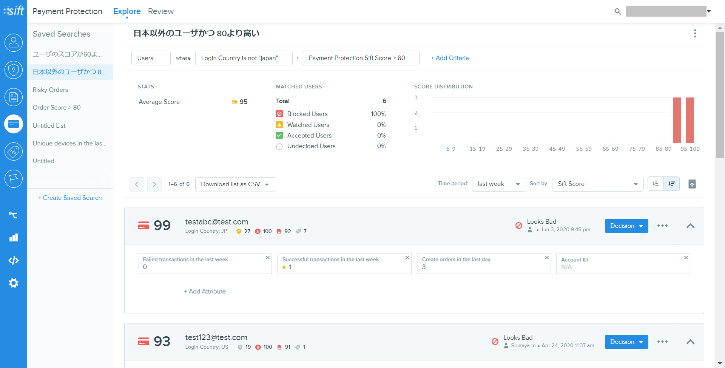Select the 日本以外のユーザかつ saved search
The width and height of the screenshot is (725, 368).
pos(70,72)
